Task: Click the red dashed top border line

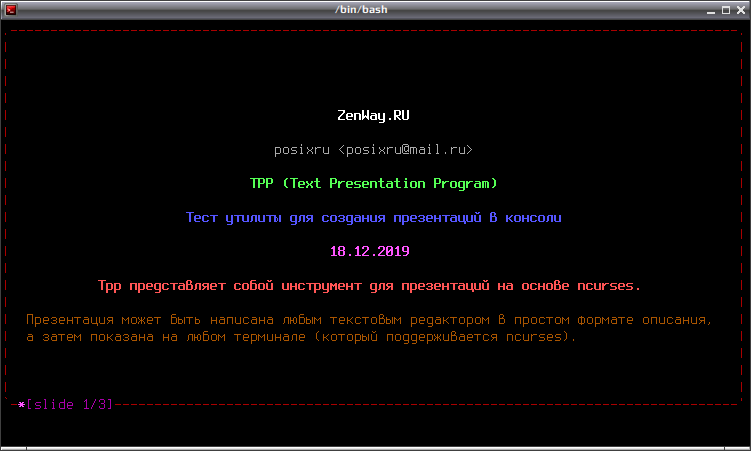Action: [x=374, y=31]
